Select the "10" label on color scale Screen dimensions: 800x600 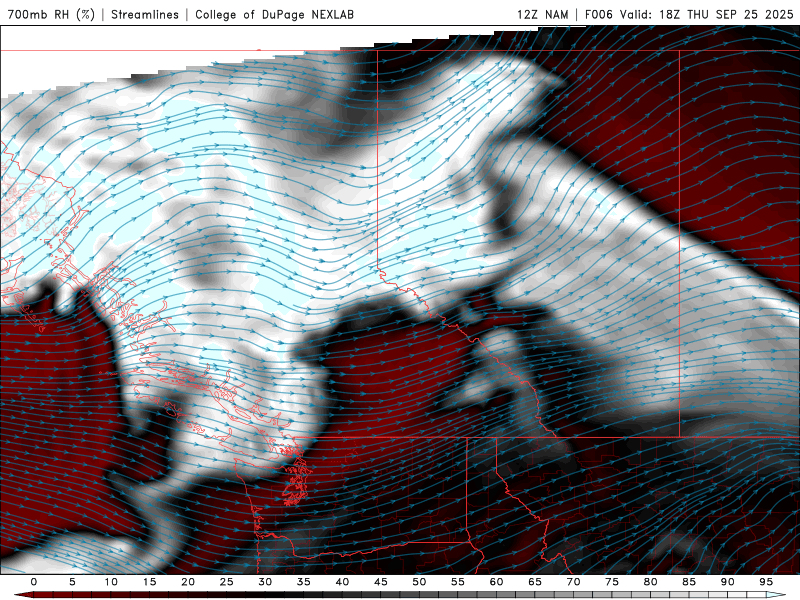tap(111, 582)
